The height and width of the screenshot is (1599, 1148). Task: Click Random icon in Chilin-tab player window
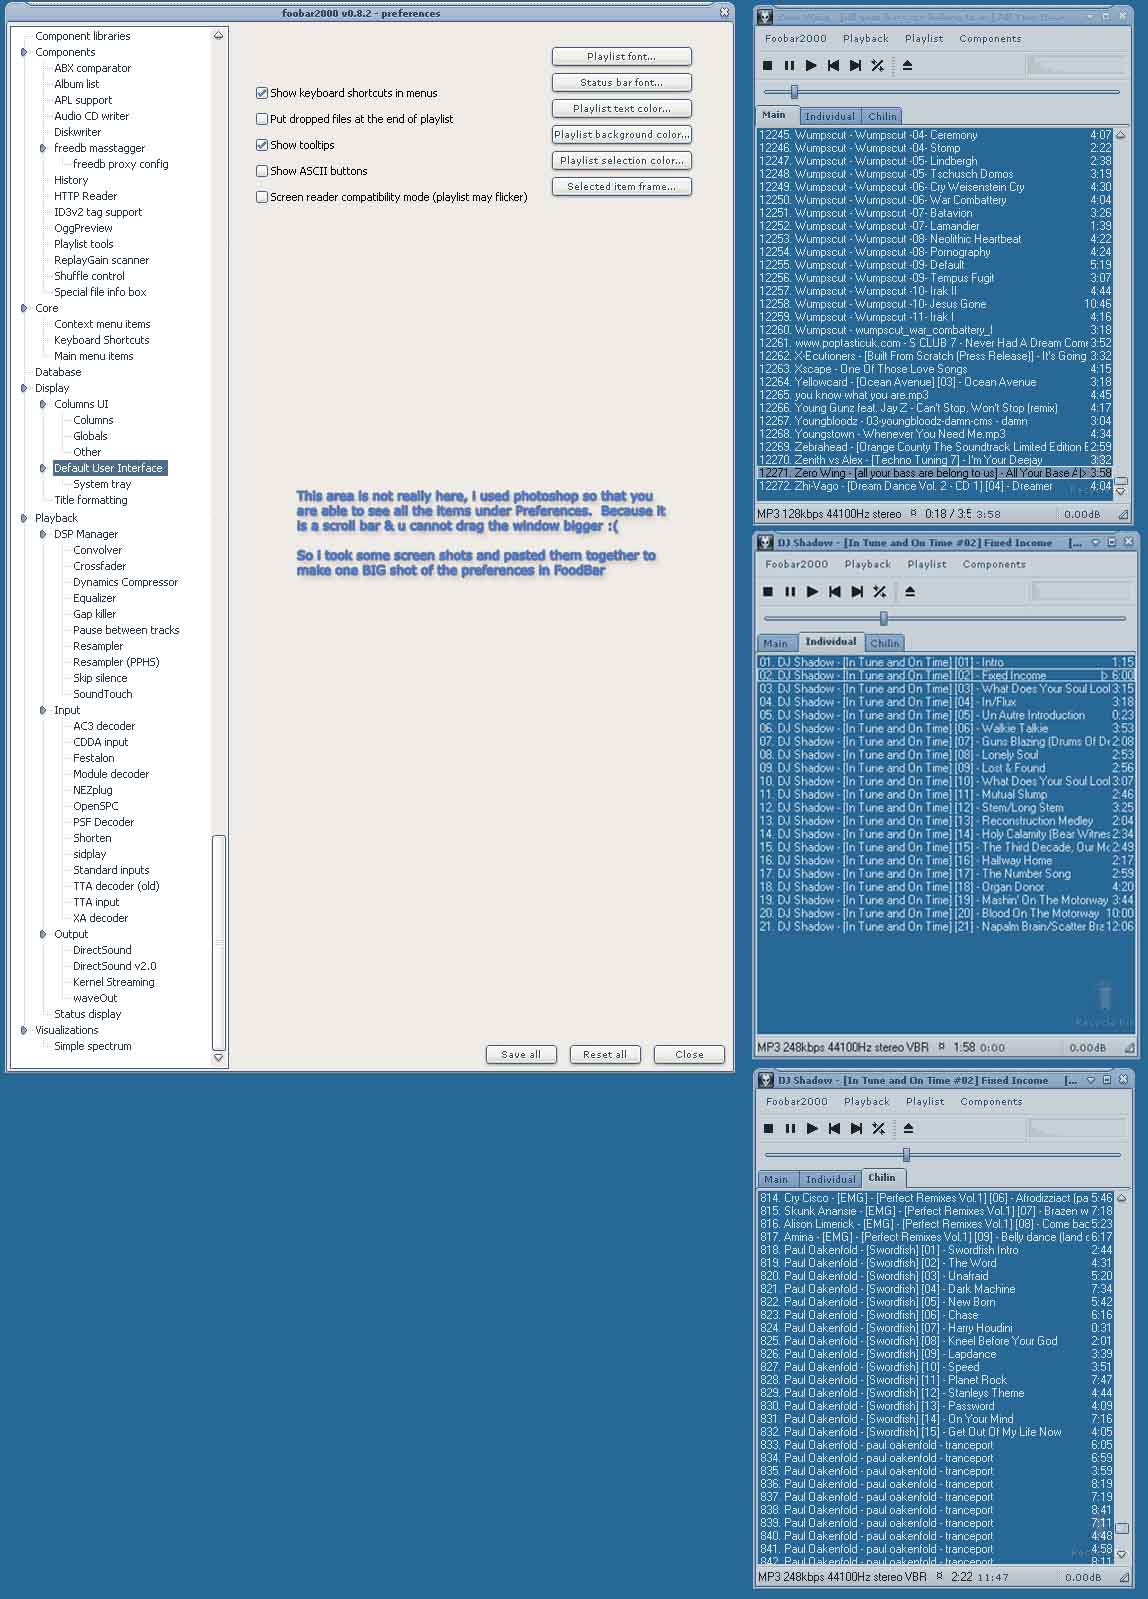(x=878, y=1129)
